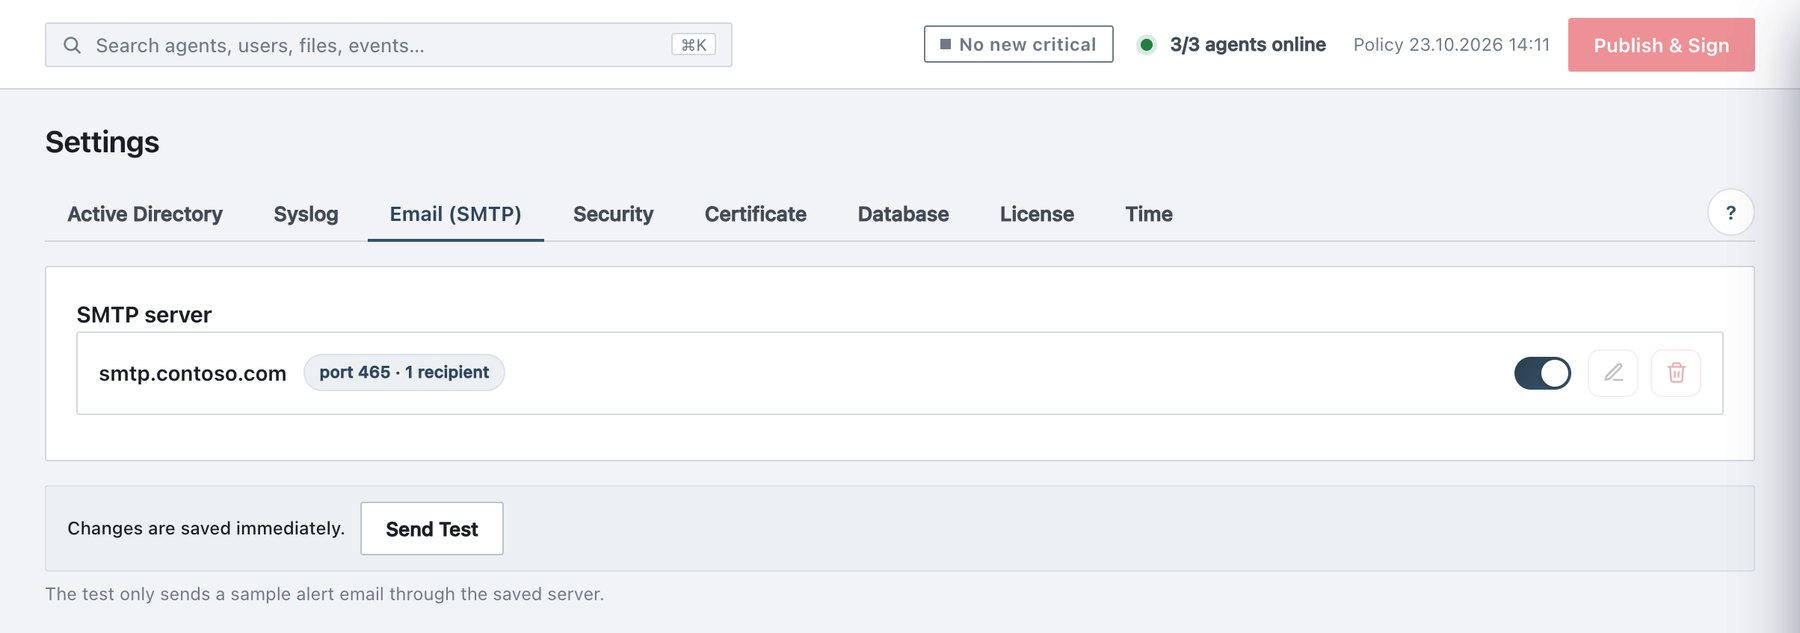
Task: Click the search magnifier icon
Action: pos(72,45)
